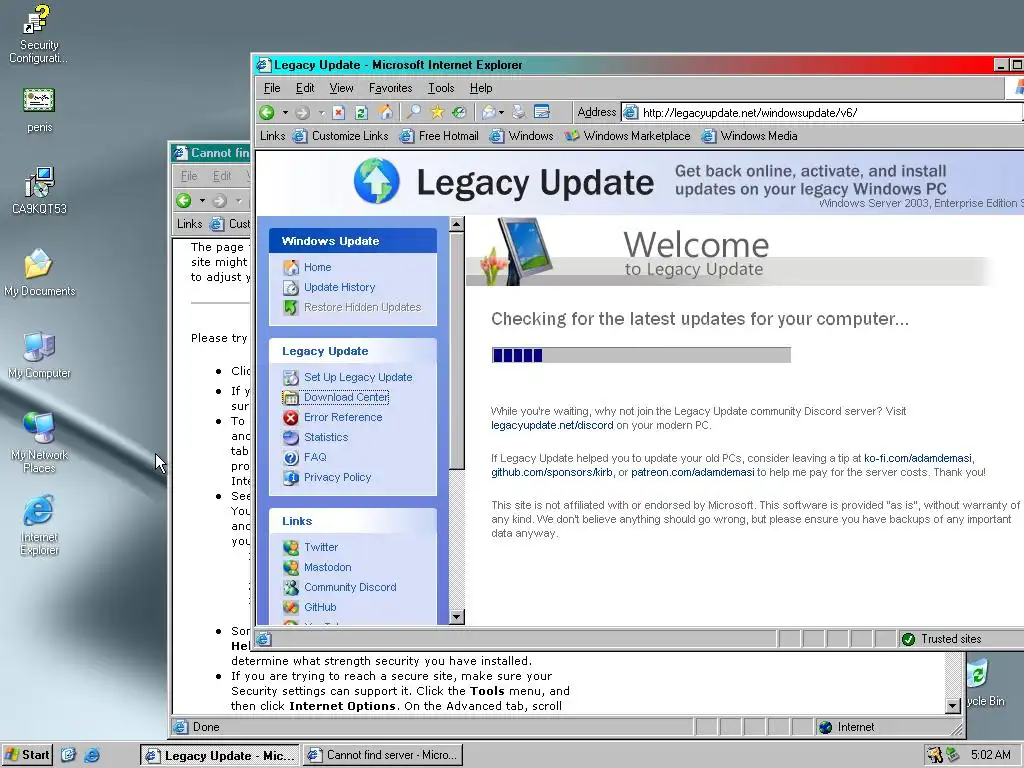
Task: Go back in Legacy Update browser window
Action: (x=266, y=112)
